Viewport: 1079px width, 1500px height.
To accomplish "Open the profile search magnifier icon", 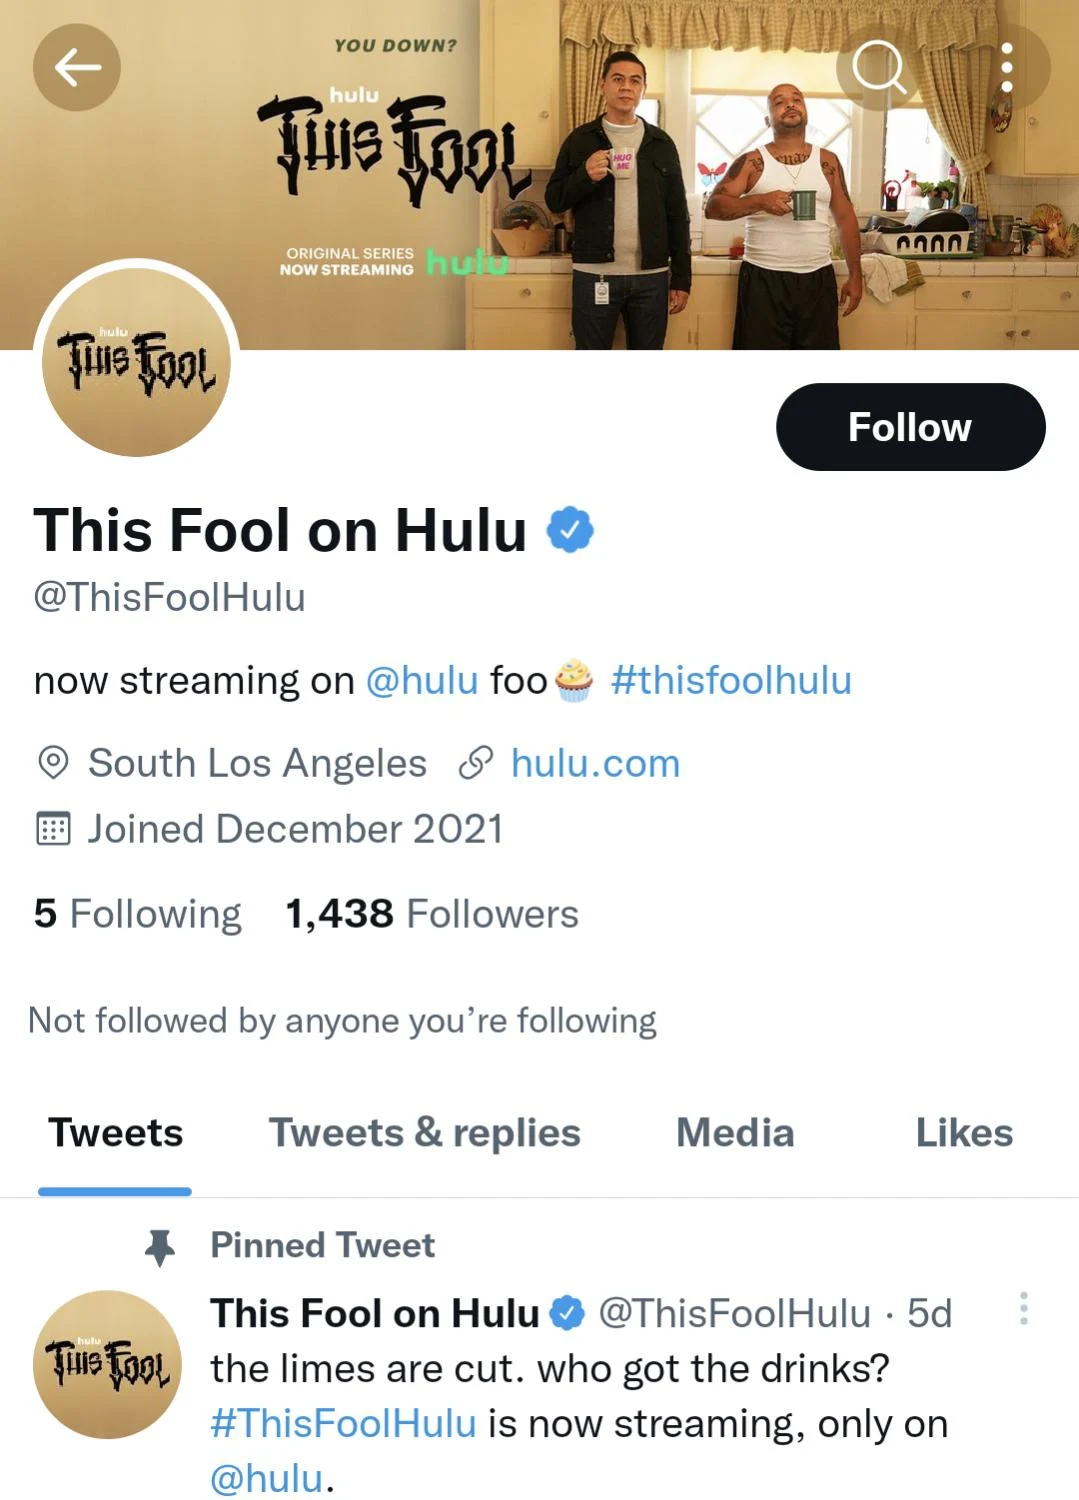I will (879, 67).
